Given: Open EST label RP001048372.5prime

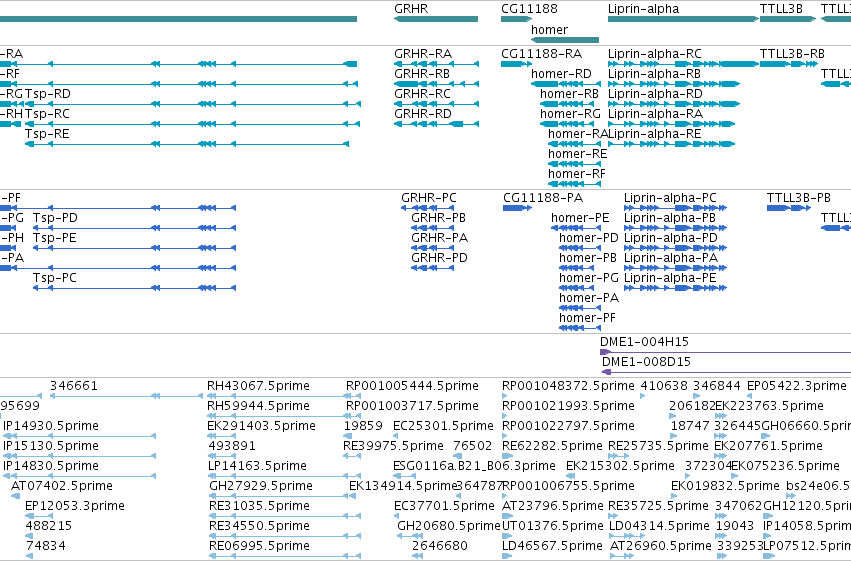Looking at the screenshot, I should [x=568, y=386].
